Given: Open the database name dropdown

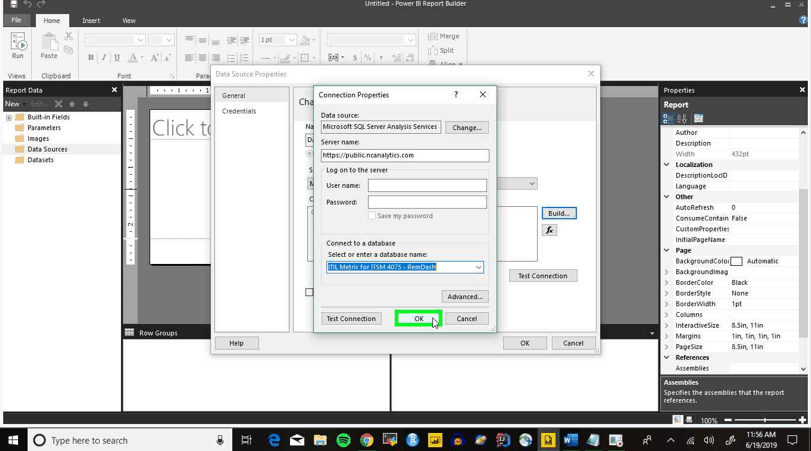Looking at the screenshot, I should (478, 267).
